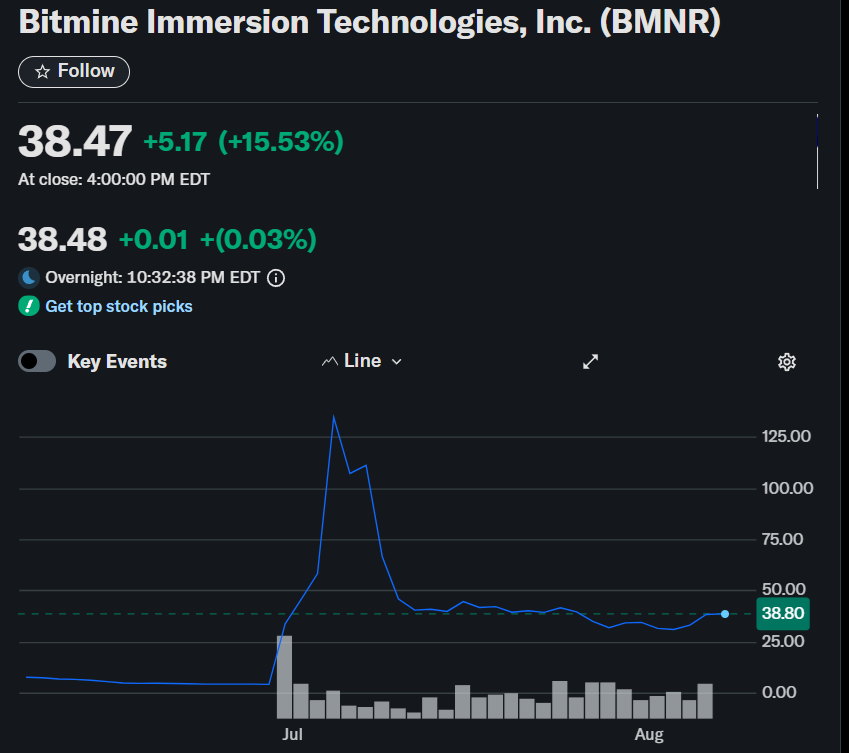Click the 75.00 axis value
Viewport: 849px width, 753px height.
[x=782, y=539]
